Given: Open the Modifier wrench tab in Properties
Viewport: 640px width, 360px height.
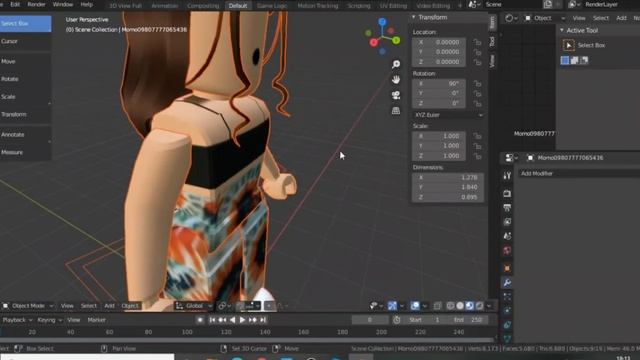Looking at the screenshot, I should (x=507, y=282).
